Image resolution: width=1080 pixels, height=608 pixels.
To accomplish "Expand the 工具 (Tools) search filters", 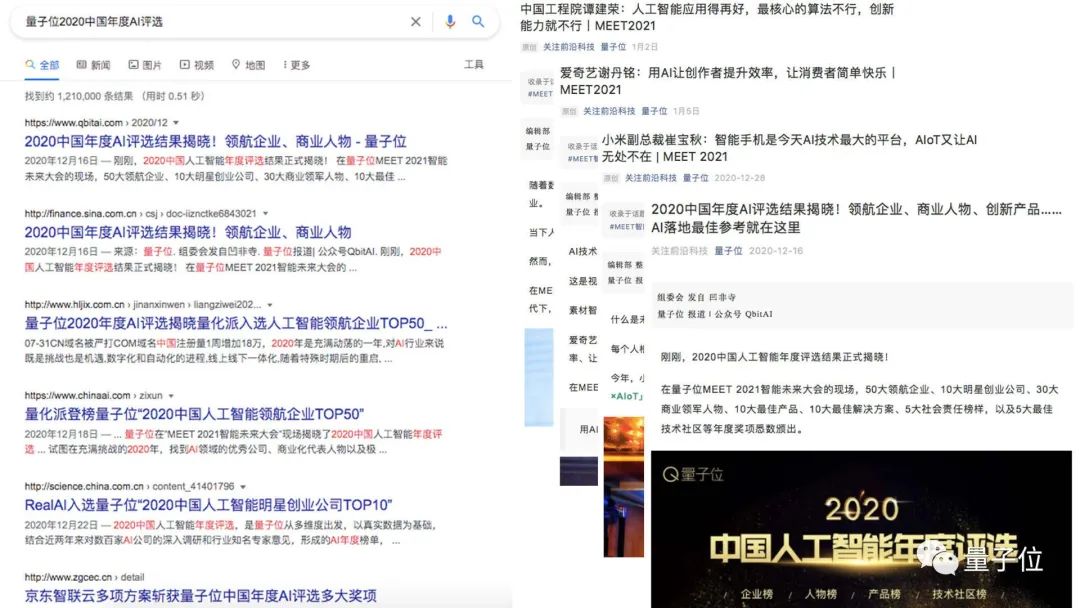I will (473, 62).
